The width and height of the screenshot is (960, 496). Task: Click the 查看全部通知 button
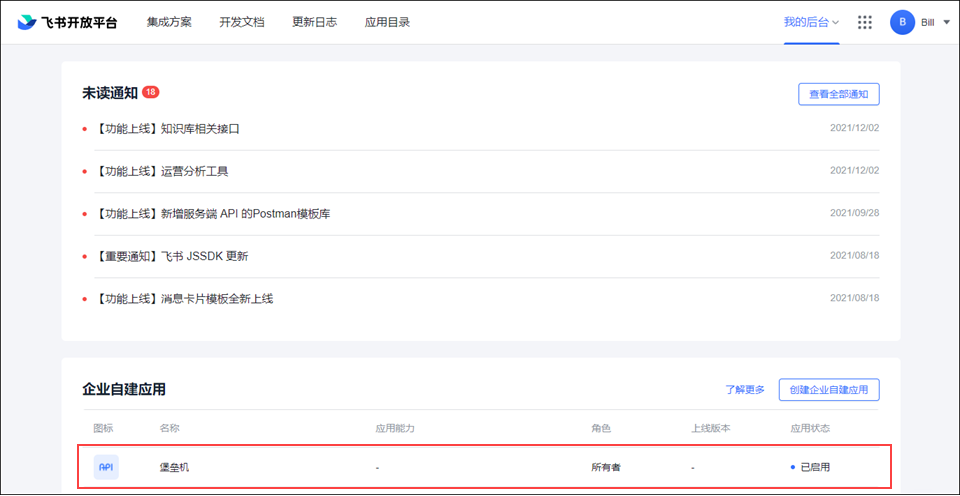838,94
